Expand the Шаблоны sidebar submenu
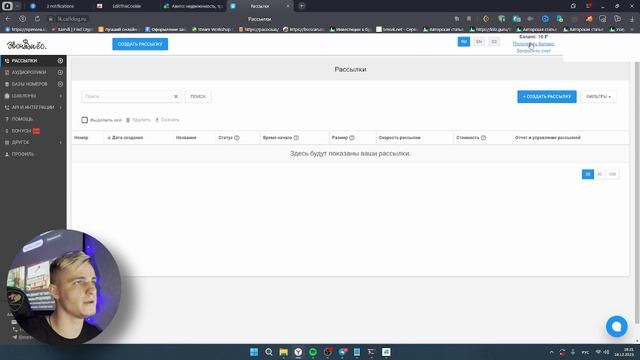This screenshot has width=640, height=360. [x=33, y=96]
